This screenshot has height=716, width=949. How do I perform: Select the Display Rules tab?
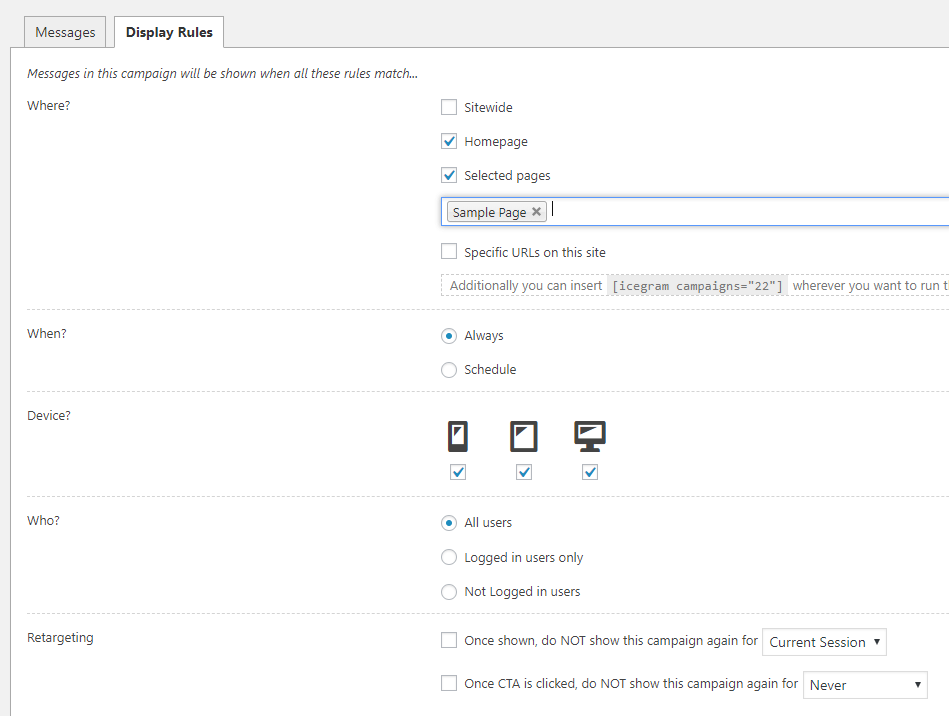tap(169, 32)
